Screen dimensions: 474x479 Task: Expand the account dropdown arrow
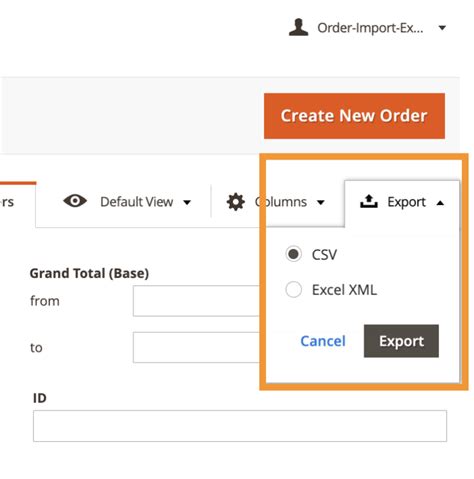coord(442,28)
